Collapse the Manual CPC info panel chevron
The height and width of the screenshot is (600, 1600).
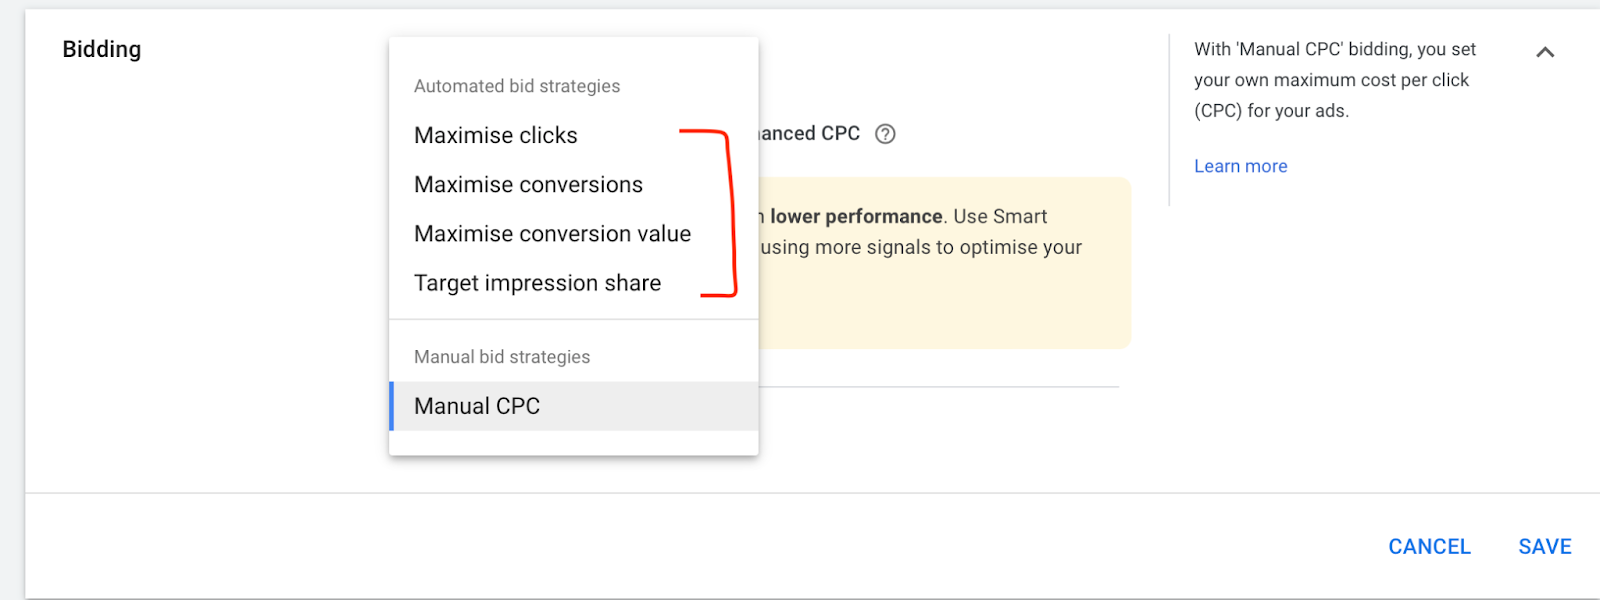[x=1545, y=52]
